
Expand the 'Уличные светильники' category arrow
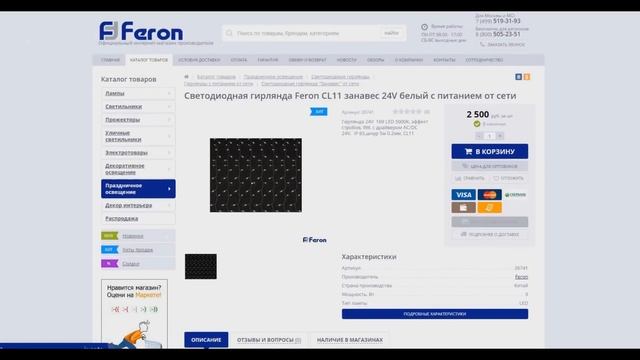pyautogui.click(x=169, y=136)
